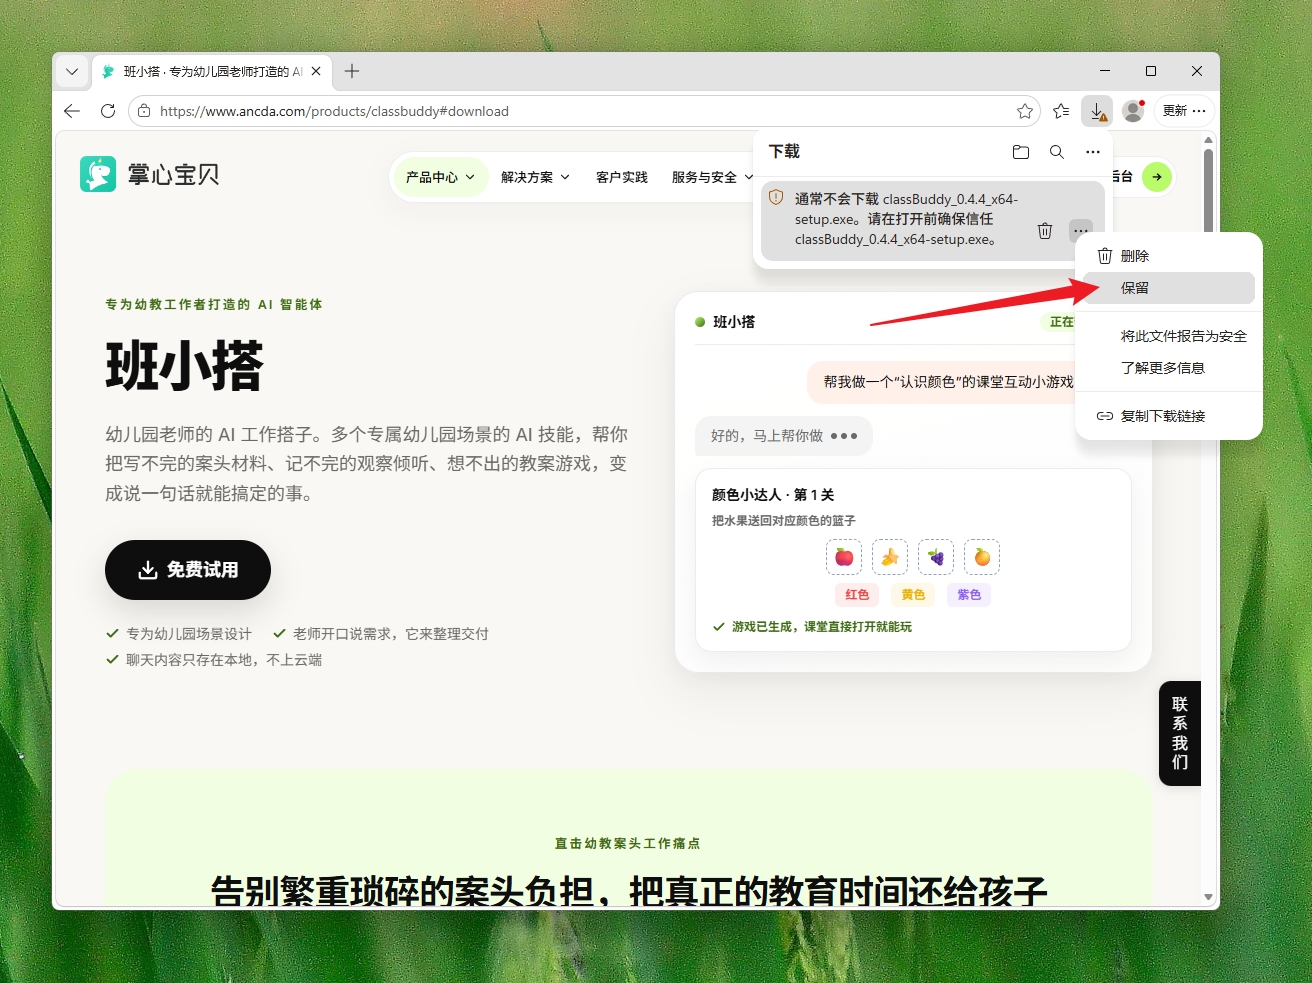1312x983 pixels.
Task: Open the 联系我们 side tab
Action: (x=1180, y=733)
